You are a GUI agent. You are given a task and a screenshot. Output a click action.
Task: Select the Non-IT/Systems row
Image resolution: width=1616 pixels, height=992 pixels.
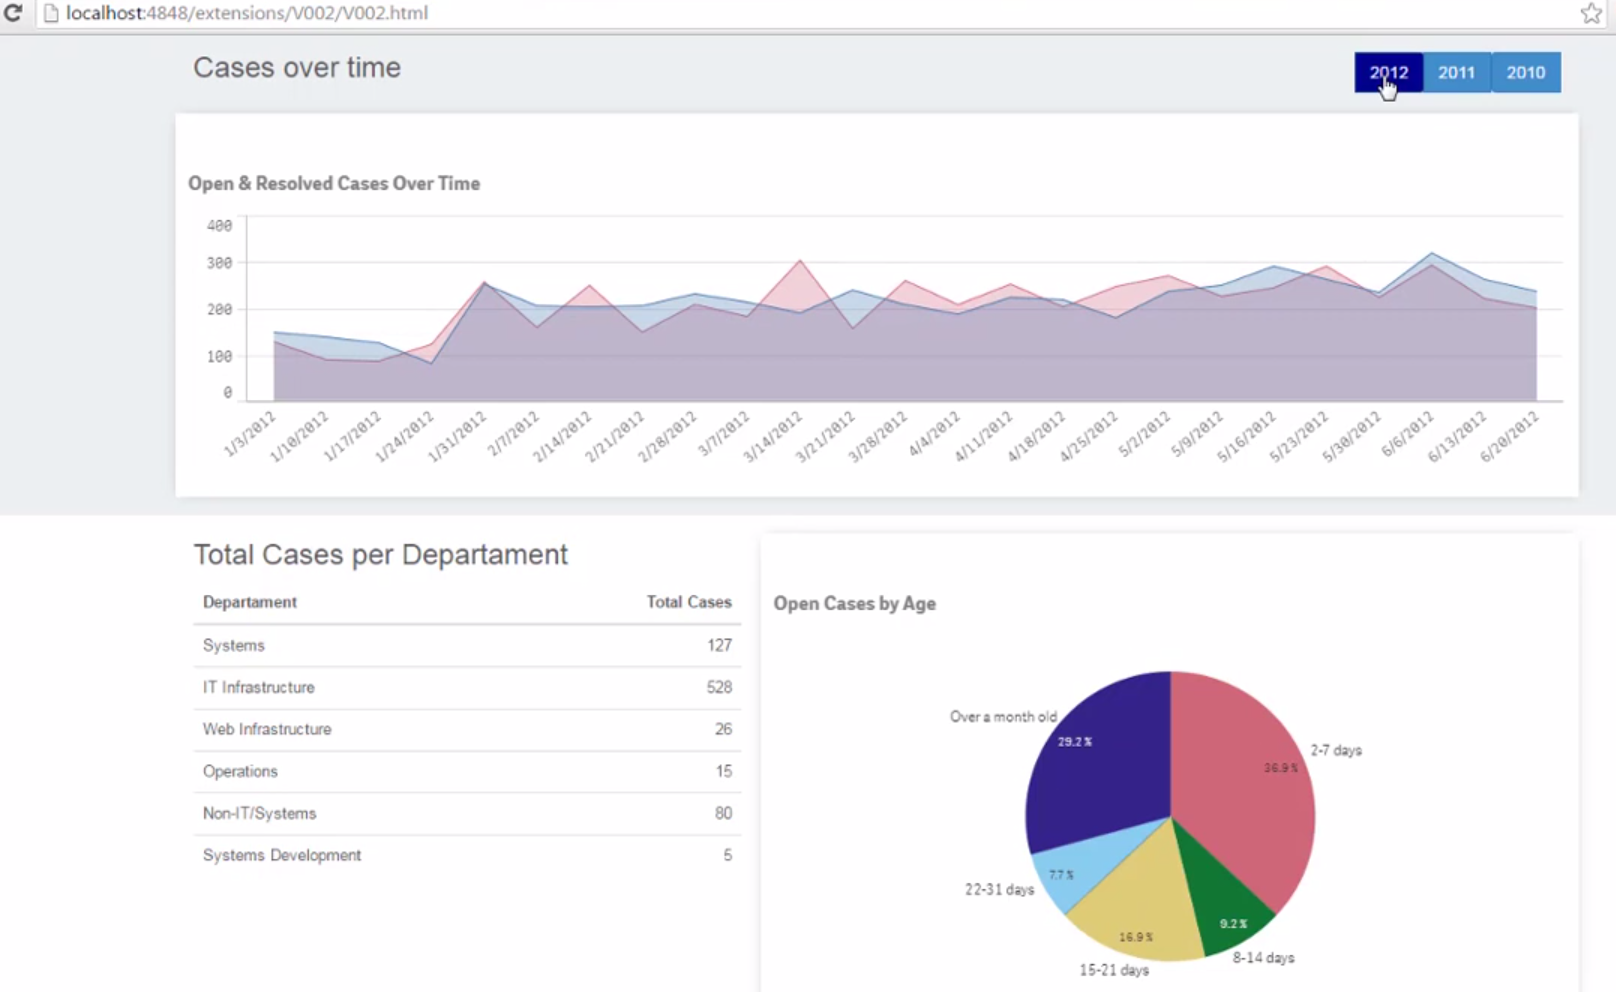click(x=467, y=813)
